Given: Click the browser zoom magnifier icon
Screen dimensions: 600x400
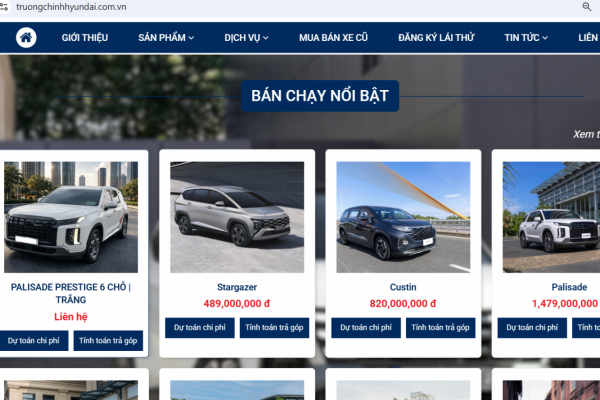Looking at the screenshot, I should pos(586,7).
